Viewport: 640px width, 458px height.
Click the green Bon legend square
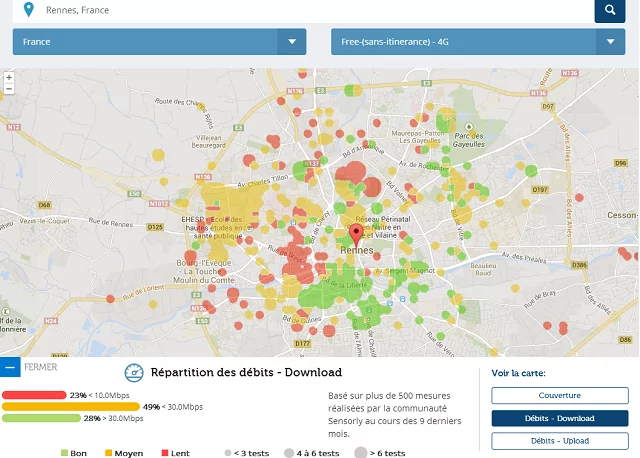(64, 453)
